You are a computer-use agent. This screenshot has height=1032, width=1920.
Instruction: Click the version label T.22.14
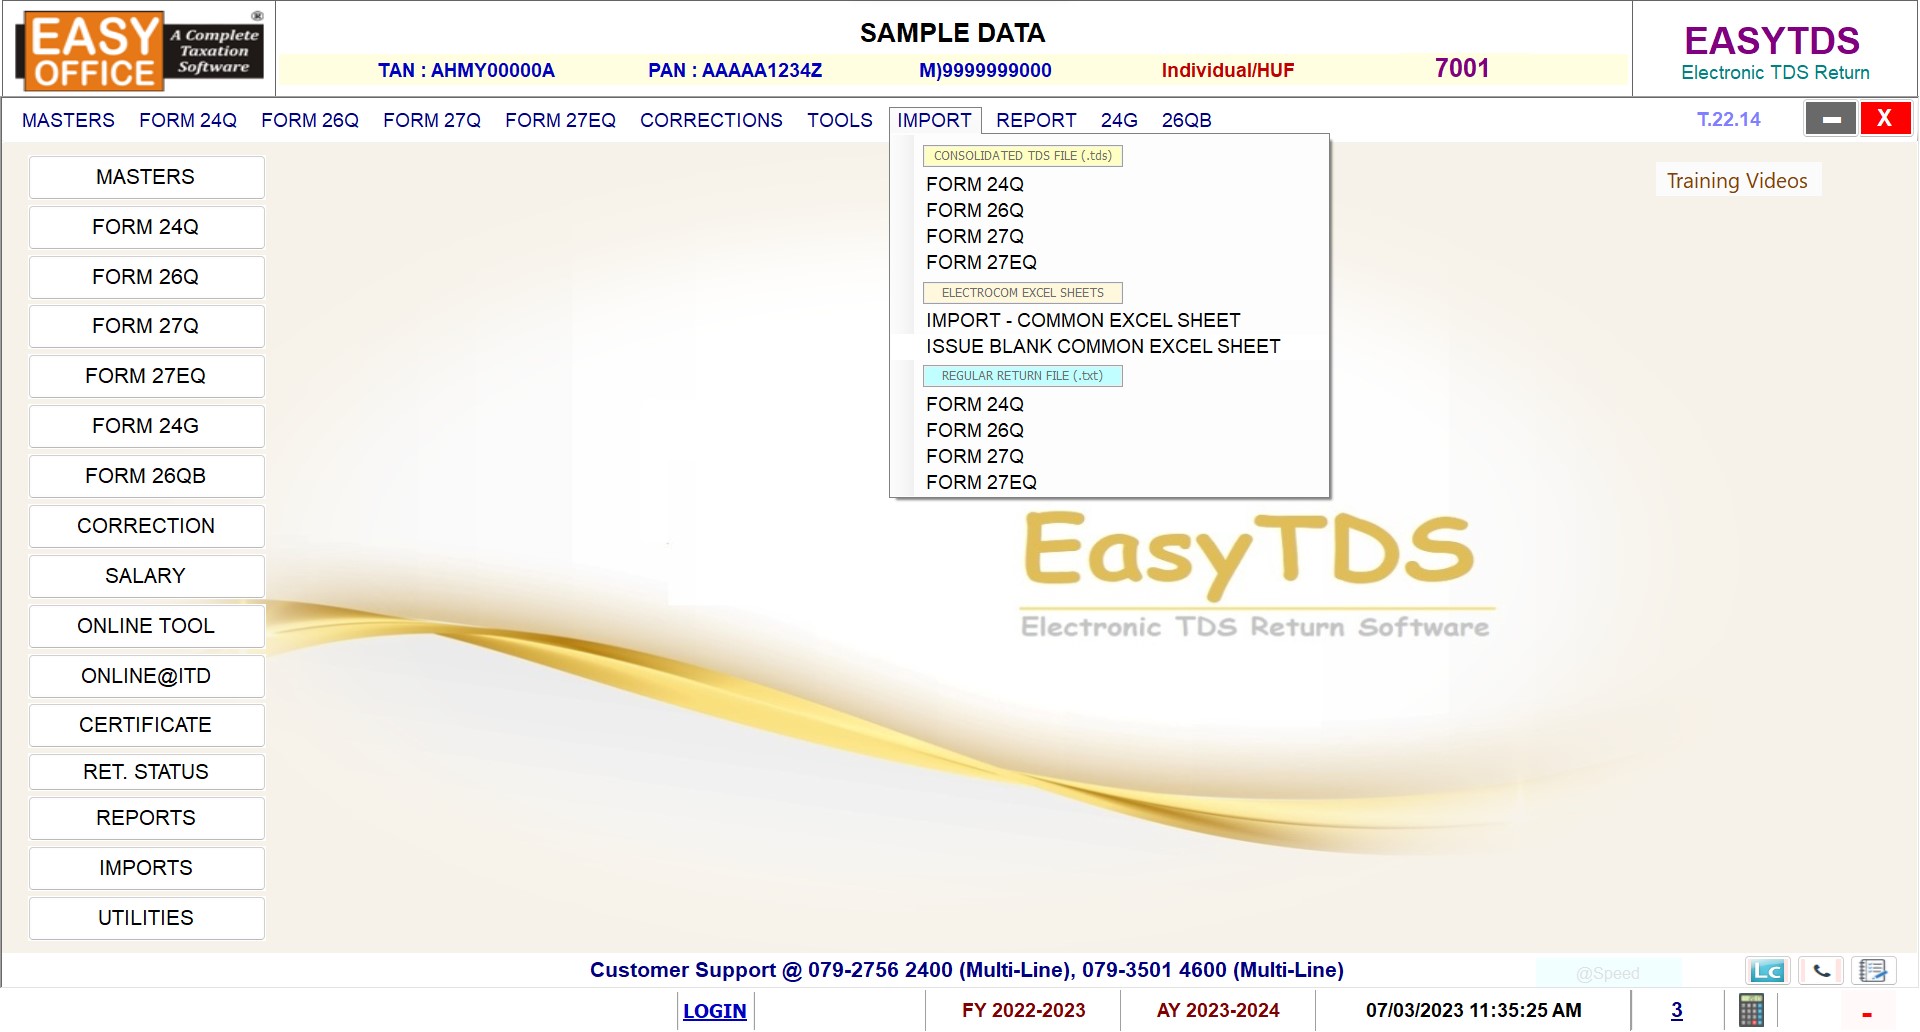click(x=1728, y=119)
